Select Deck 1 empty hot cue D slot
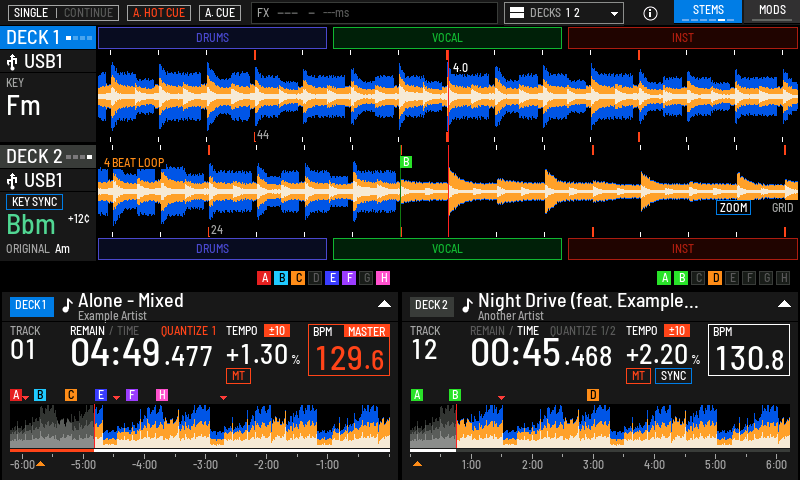800x480 pixels. point(315,278)
